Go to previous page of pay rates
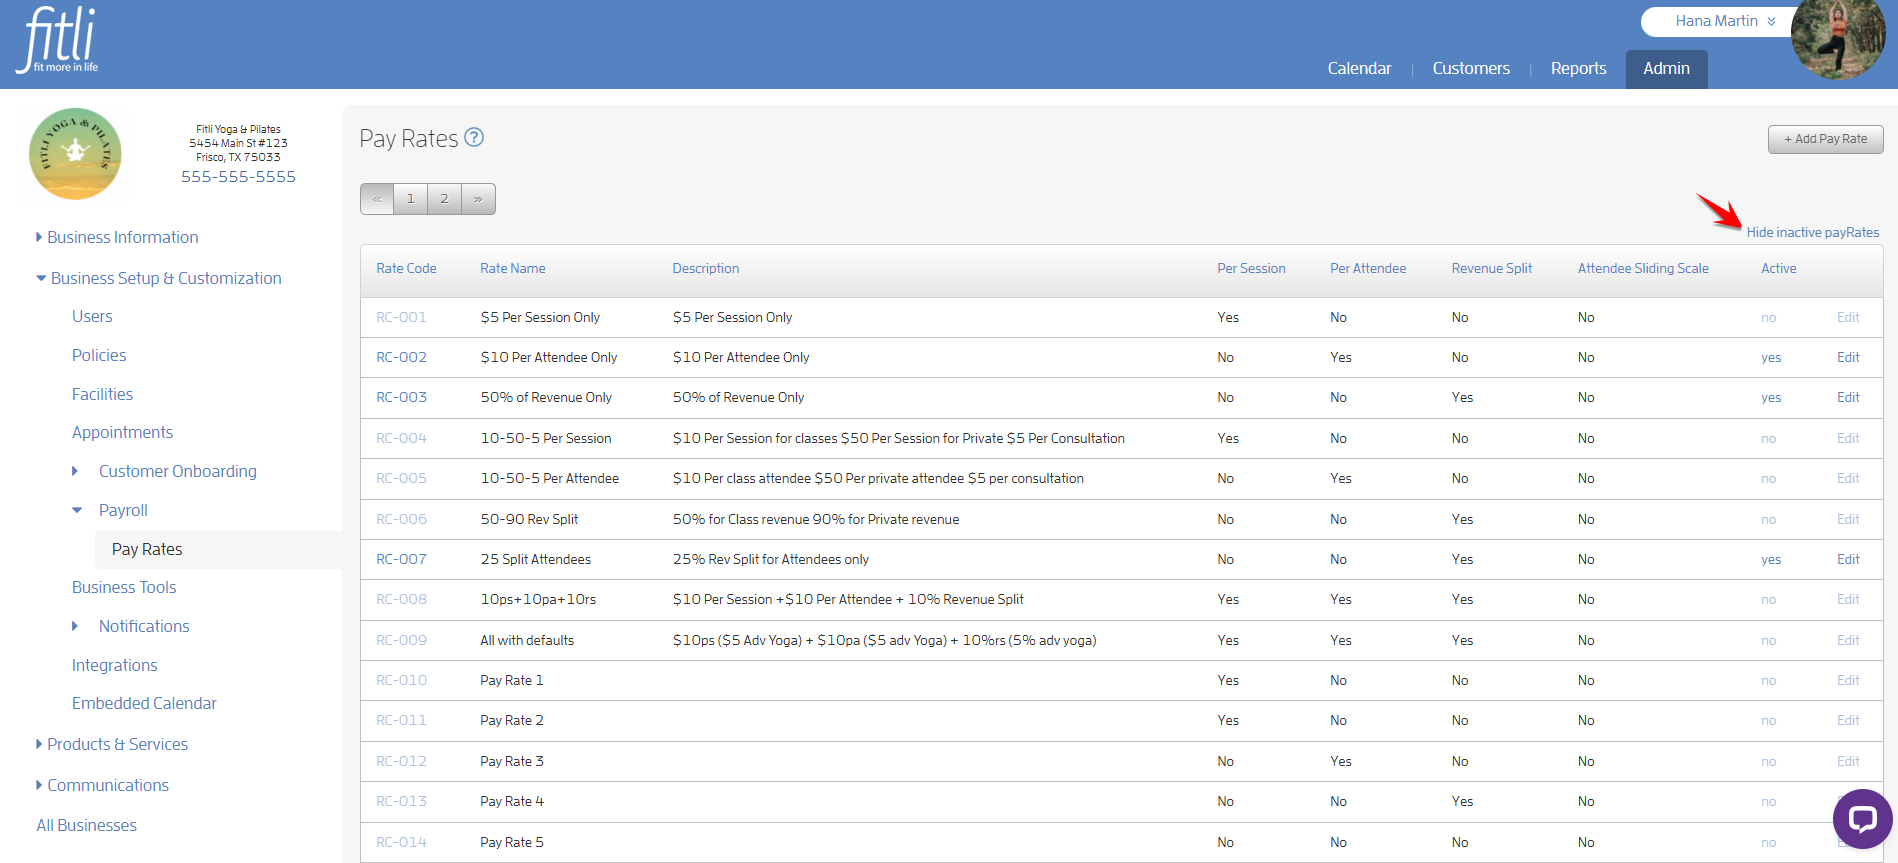 click(x=377, y=199)
